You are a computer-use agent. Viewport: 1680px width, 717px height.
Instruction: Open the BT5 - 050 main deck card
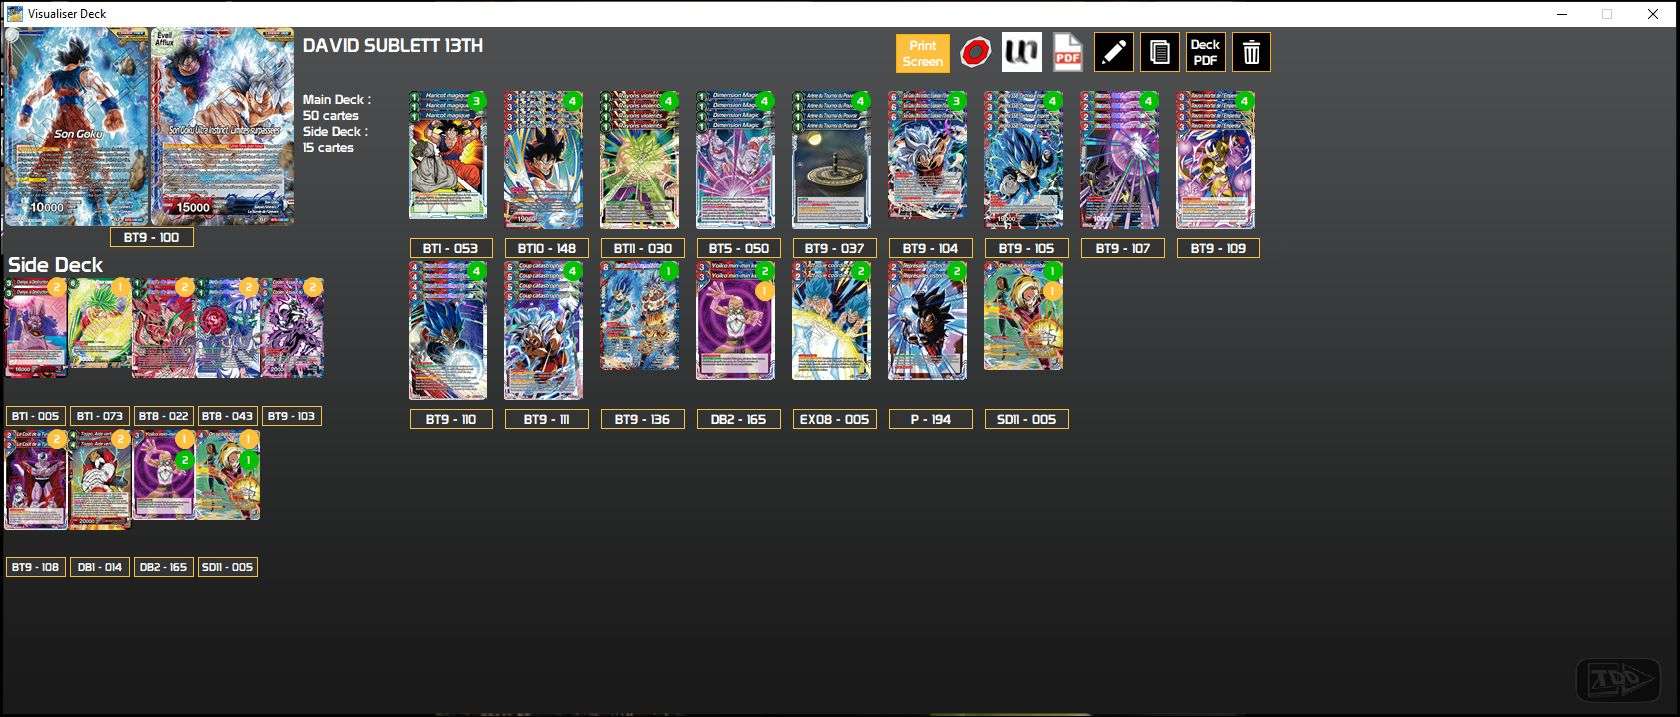point(735,160)
